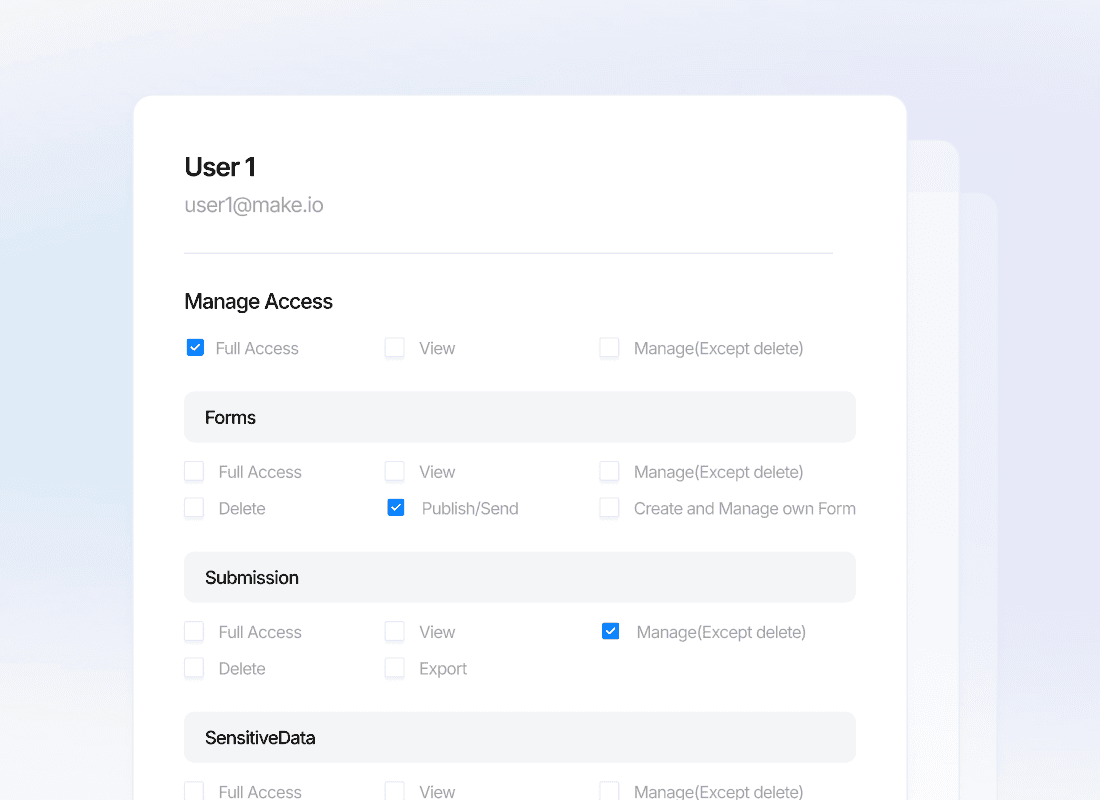
Task: Collapse the Submission section header
Action: (519, 577)
